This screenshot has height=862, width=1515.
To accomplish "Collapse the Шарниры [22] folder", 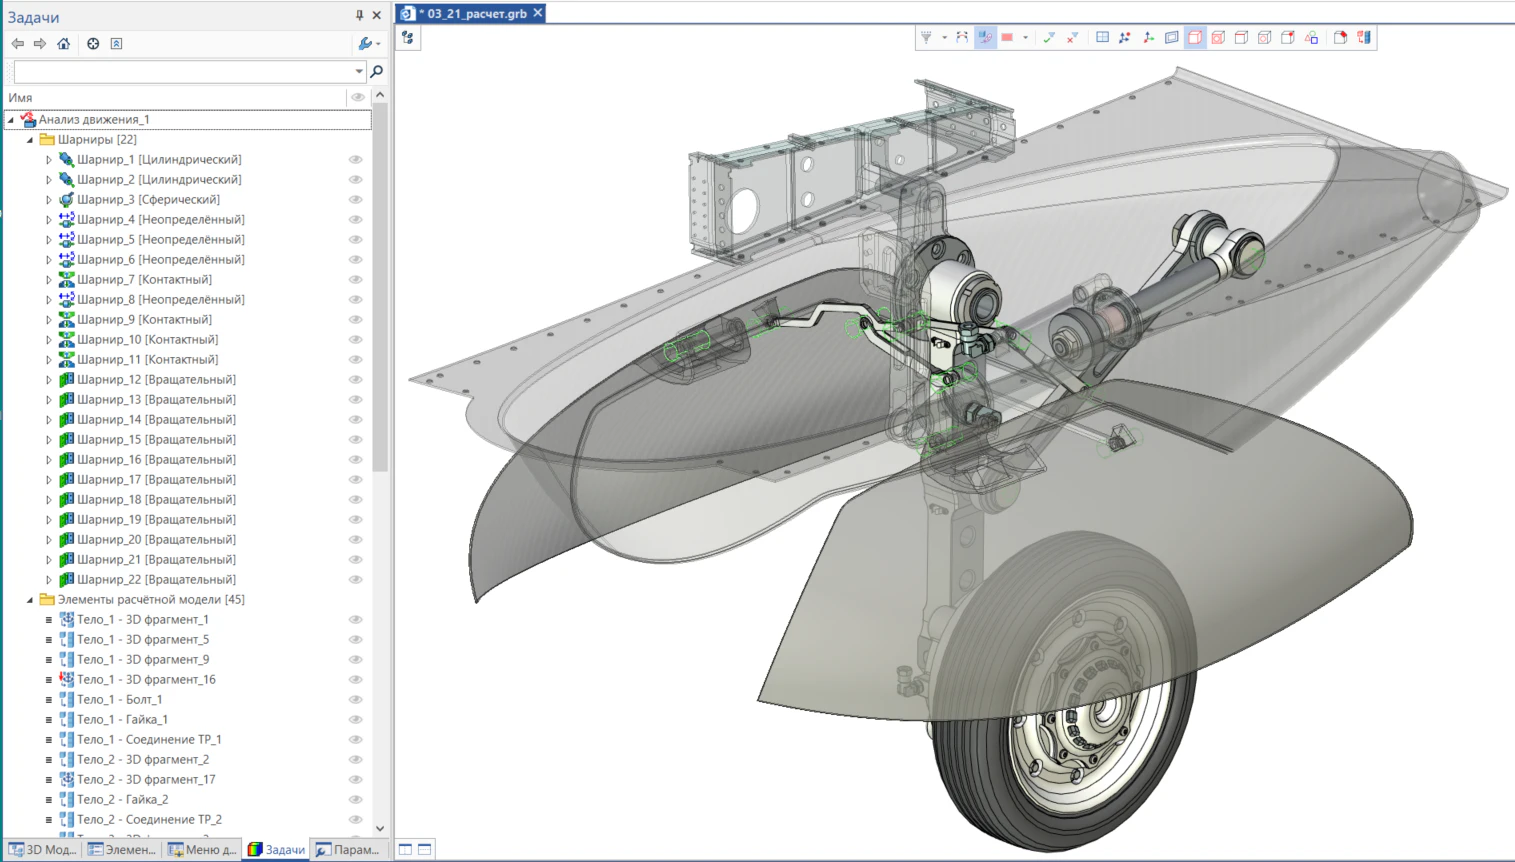I will tap(30, 140).
